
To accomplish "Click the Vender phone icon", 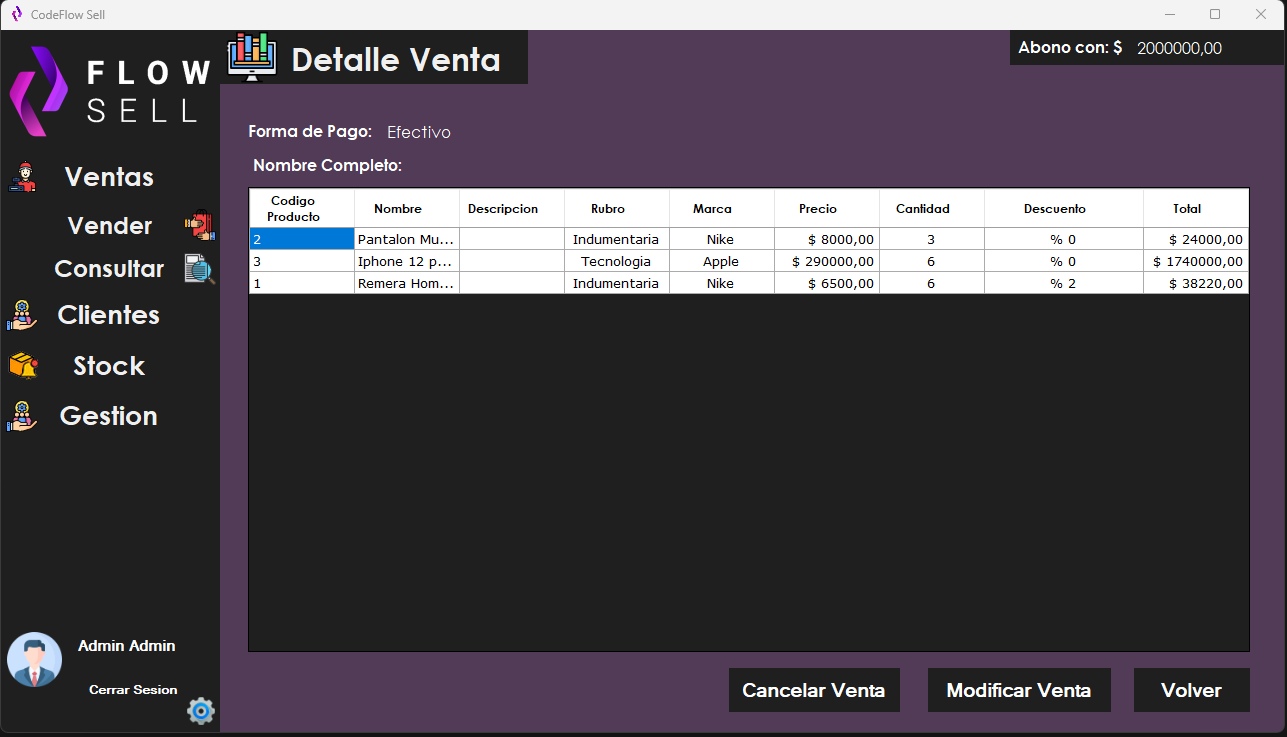I will tap(199, 225).
